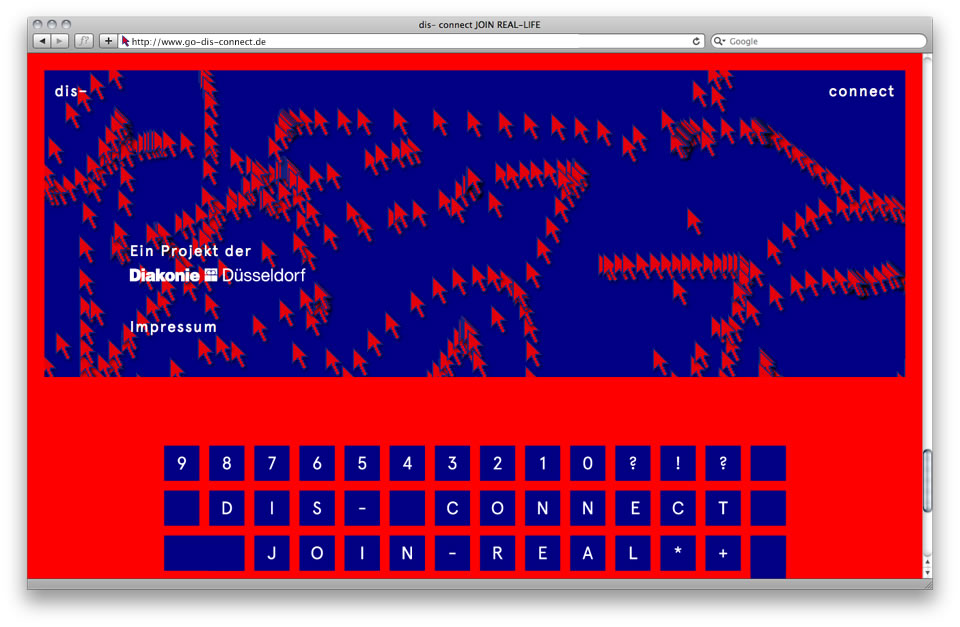
Task: Click the 'Ein Projekt der' text
Action: (190, 250)
